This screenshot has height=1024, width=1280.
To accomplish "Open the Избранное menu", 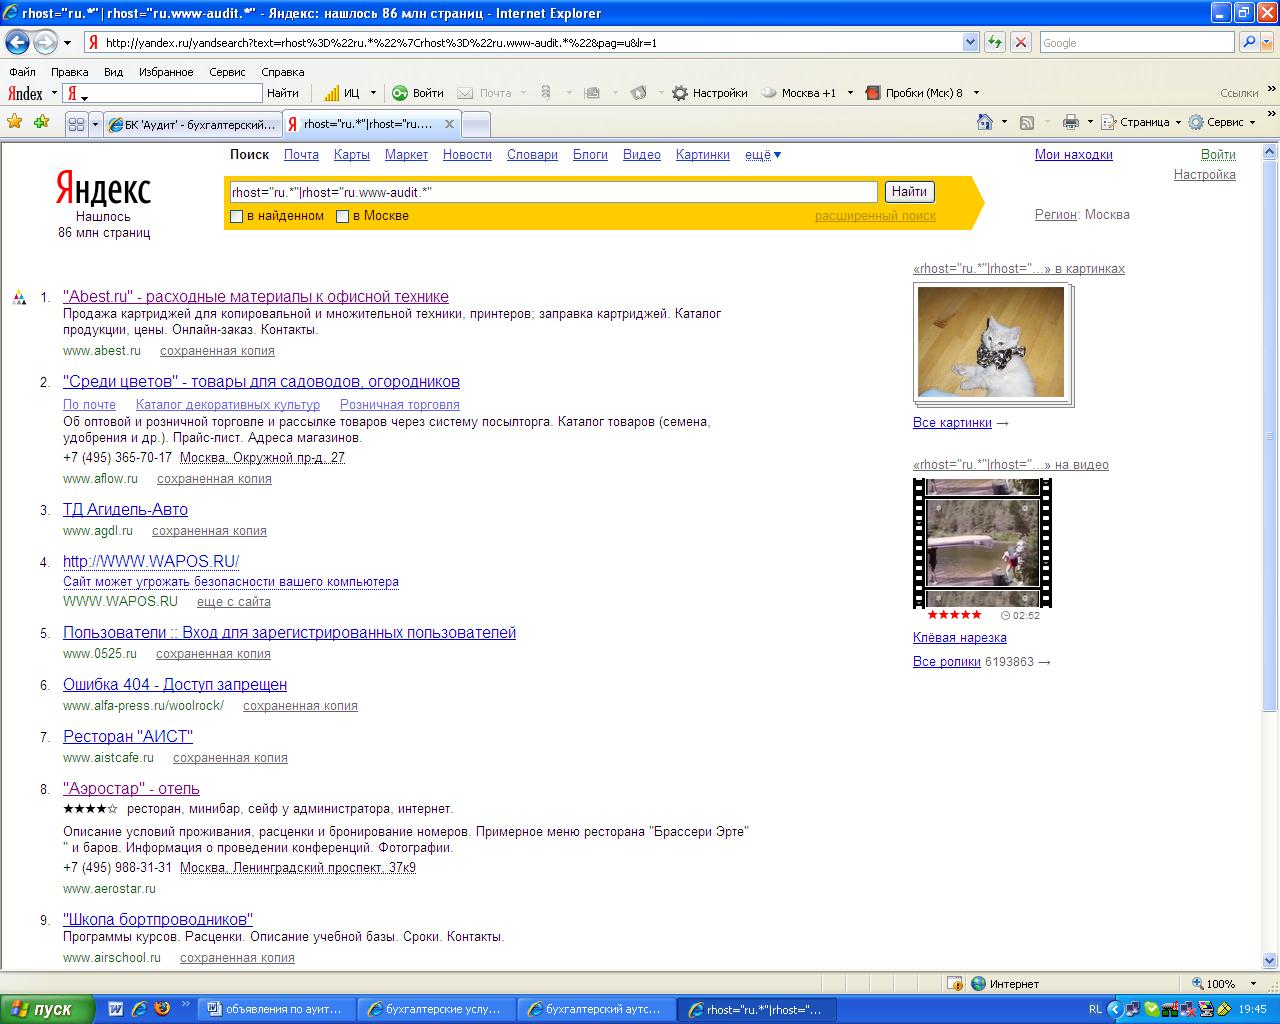I will (166, 72).
